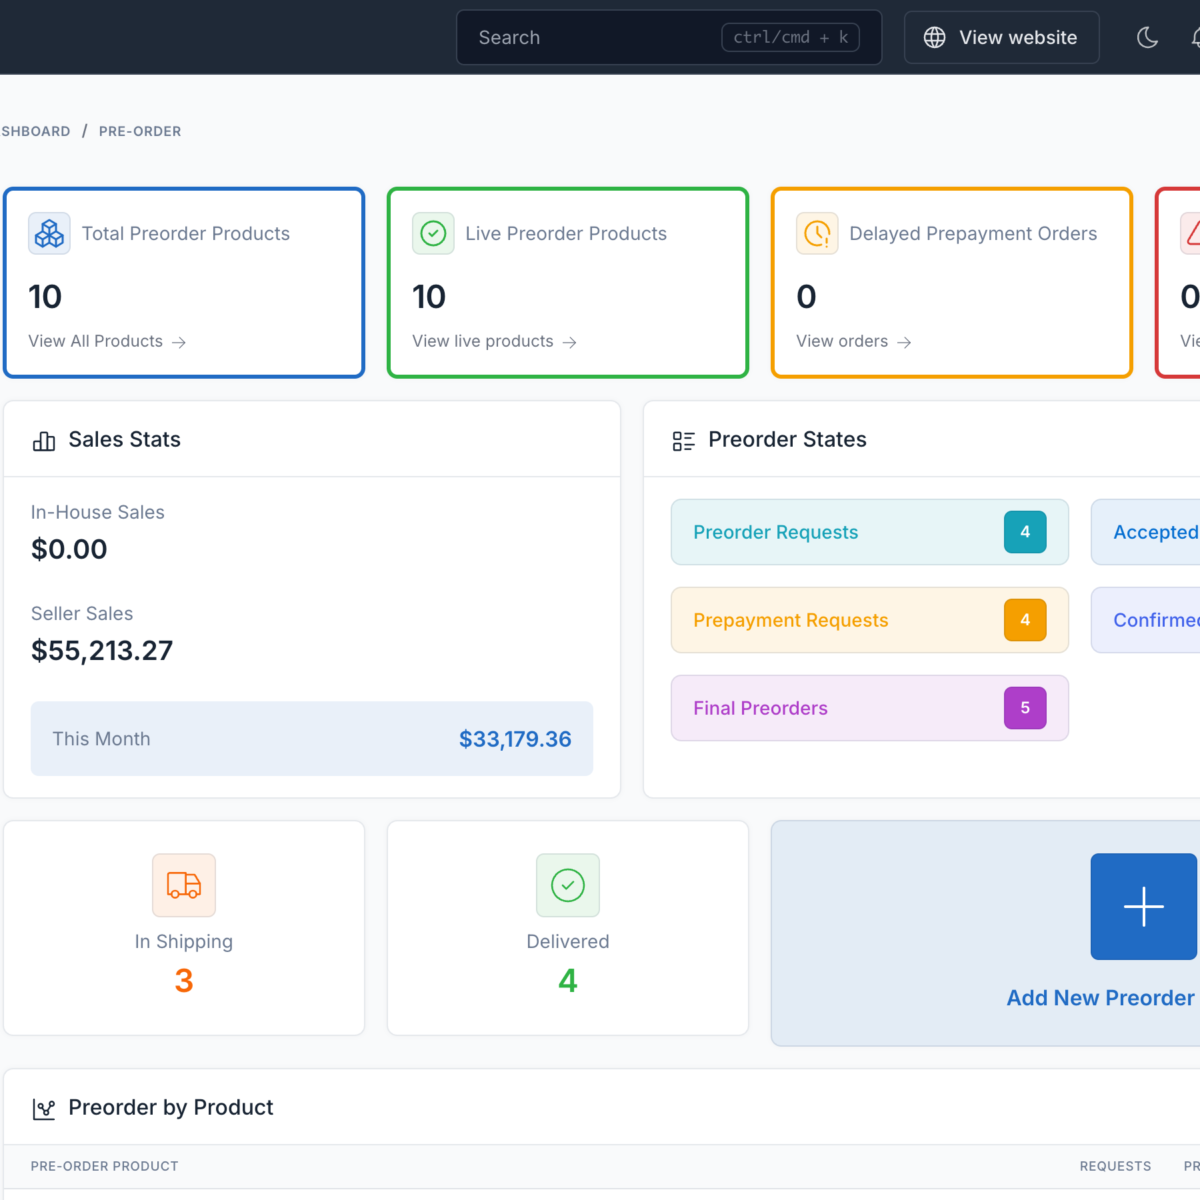Screen dimensions: 1200x1200
Task: Click REQUESTS column header
Action: [1115, 1166]
